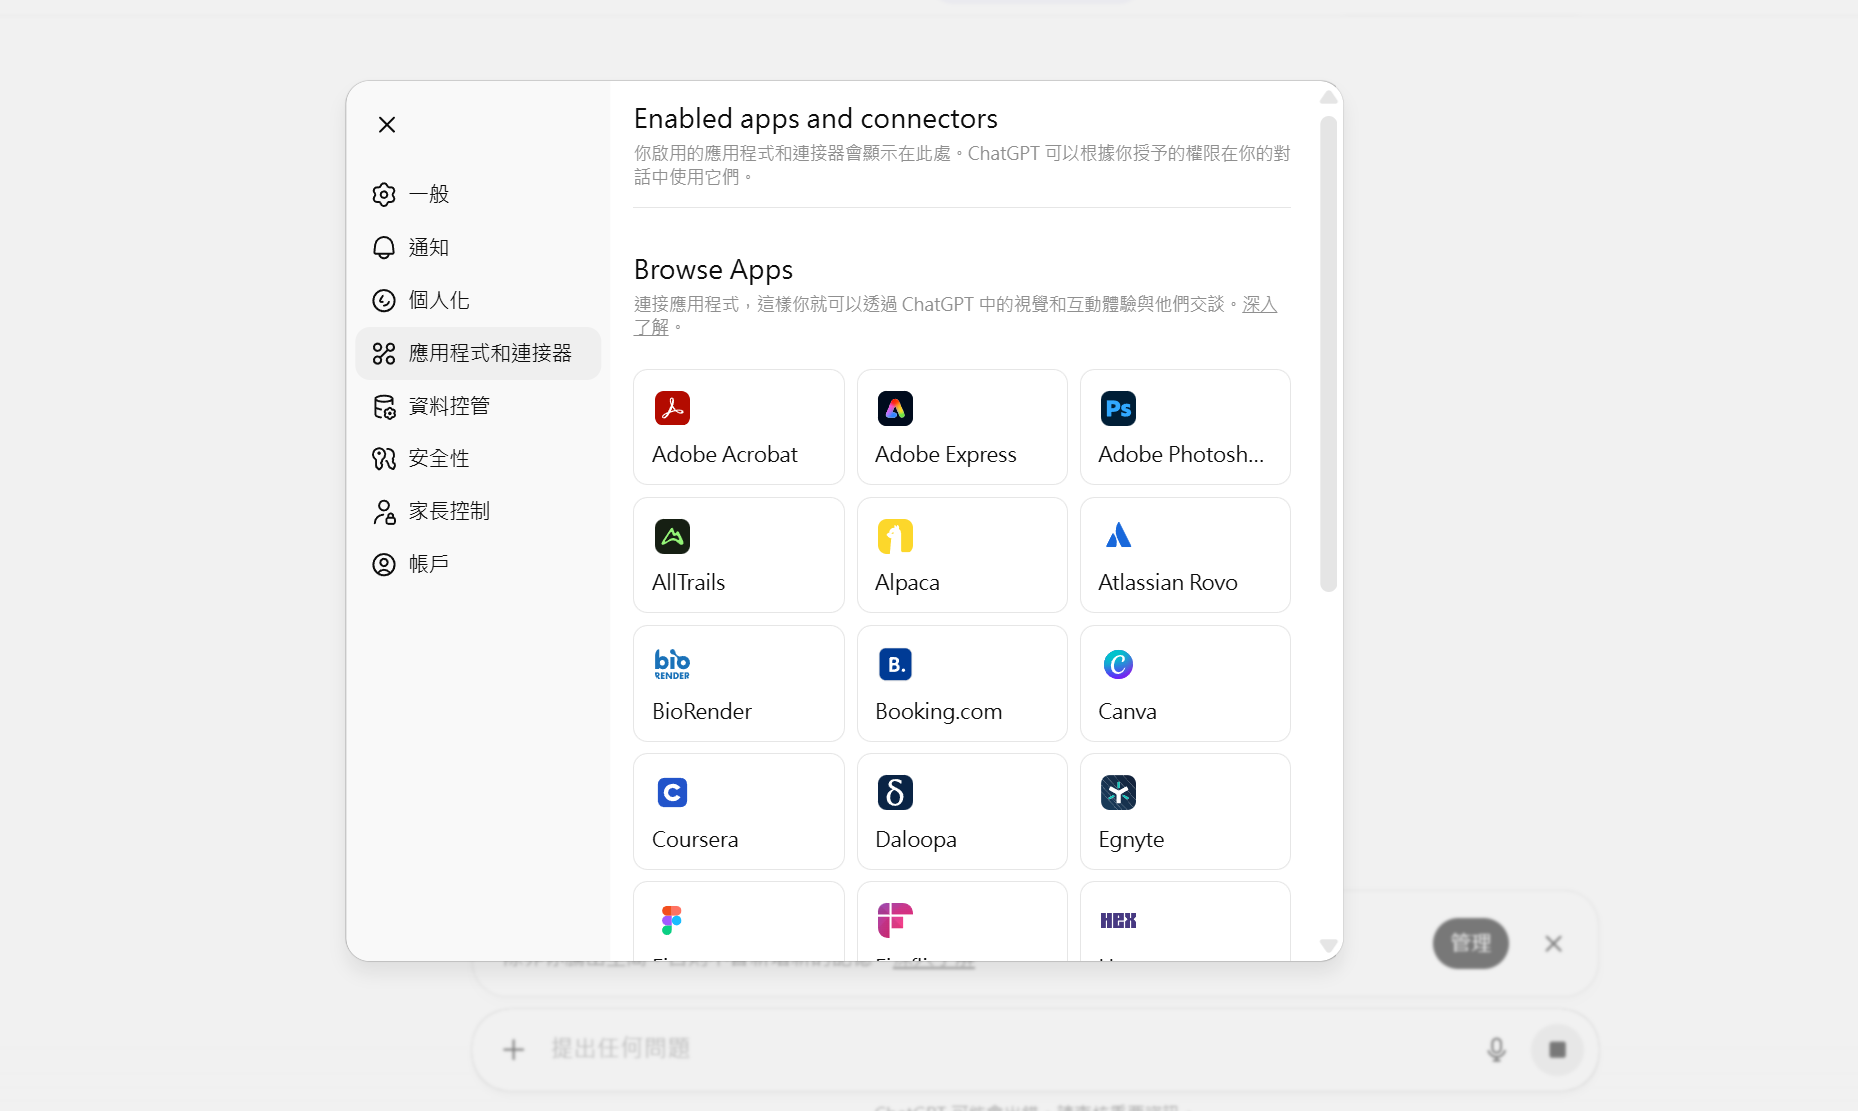This screenshot has width=1858, height=1111.
Task: Close the settings dialog with X
Action: [387, 125]
